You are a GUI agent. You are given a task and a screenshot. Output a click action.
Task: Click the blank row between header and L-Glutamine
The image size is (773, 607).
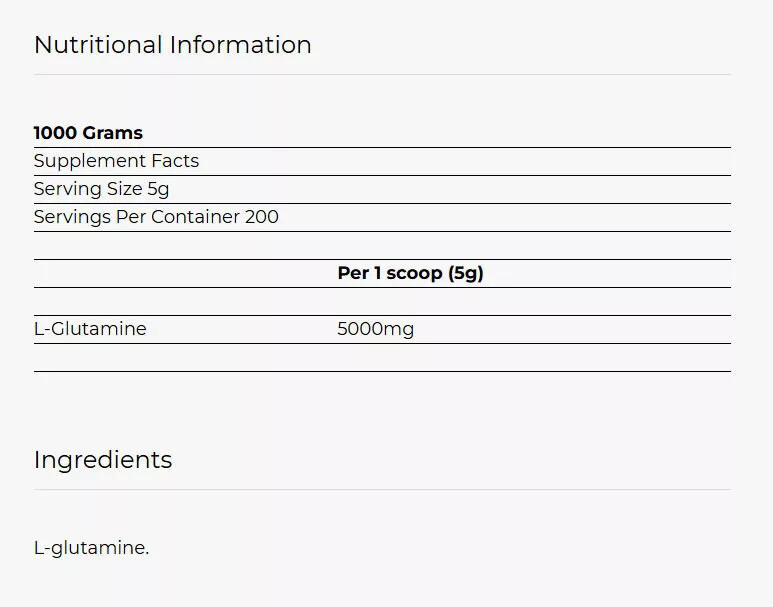[382, 302]
